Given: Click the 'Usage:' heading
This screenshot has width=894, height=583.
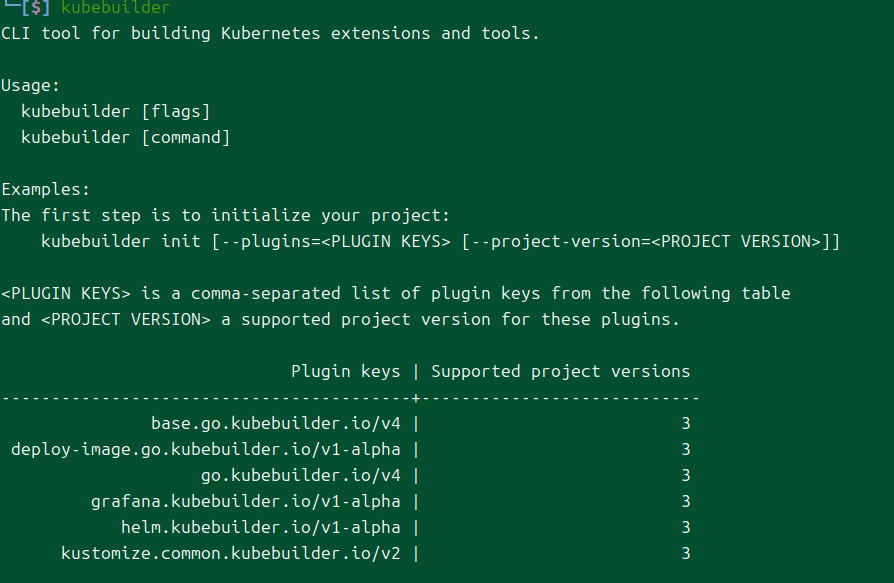Looking at the screenshot, I should click(x=30, y=85).
